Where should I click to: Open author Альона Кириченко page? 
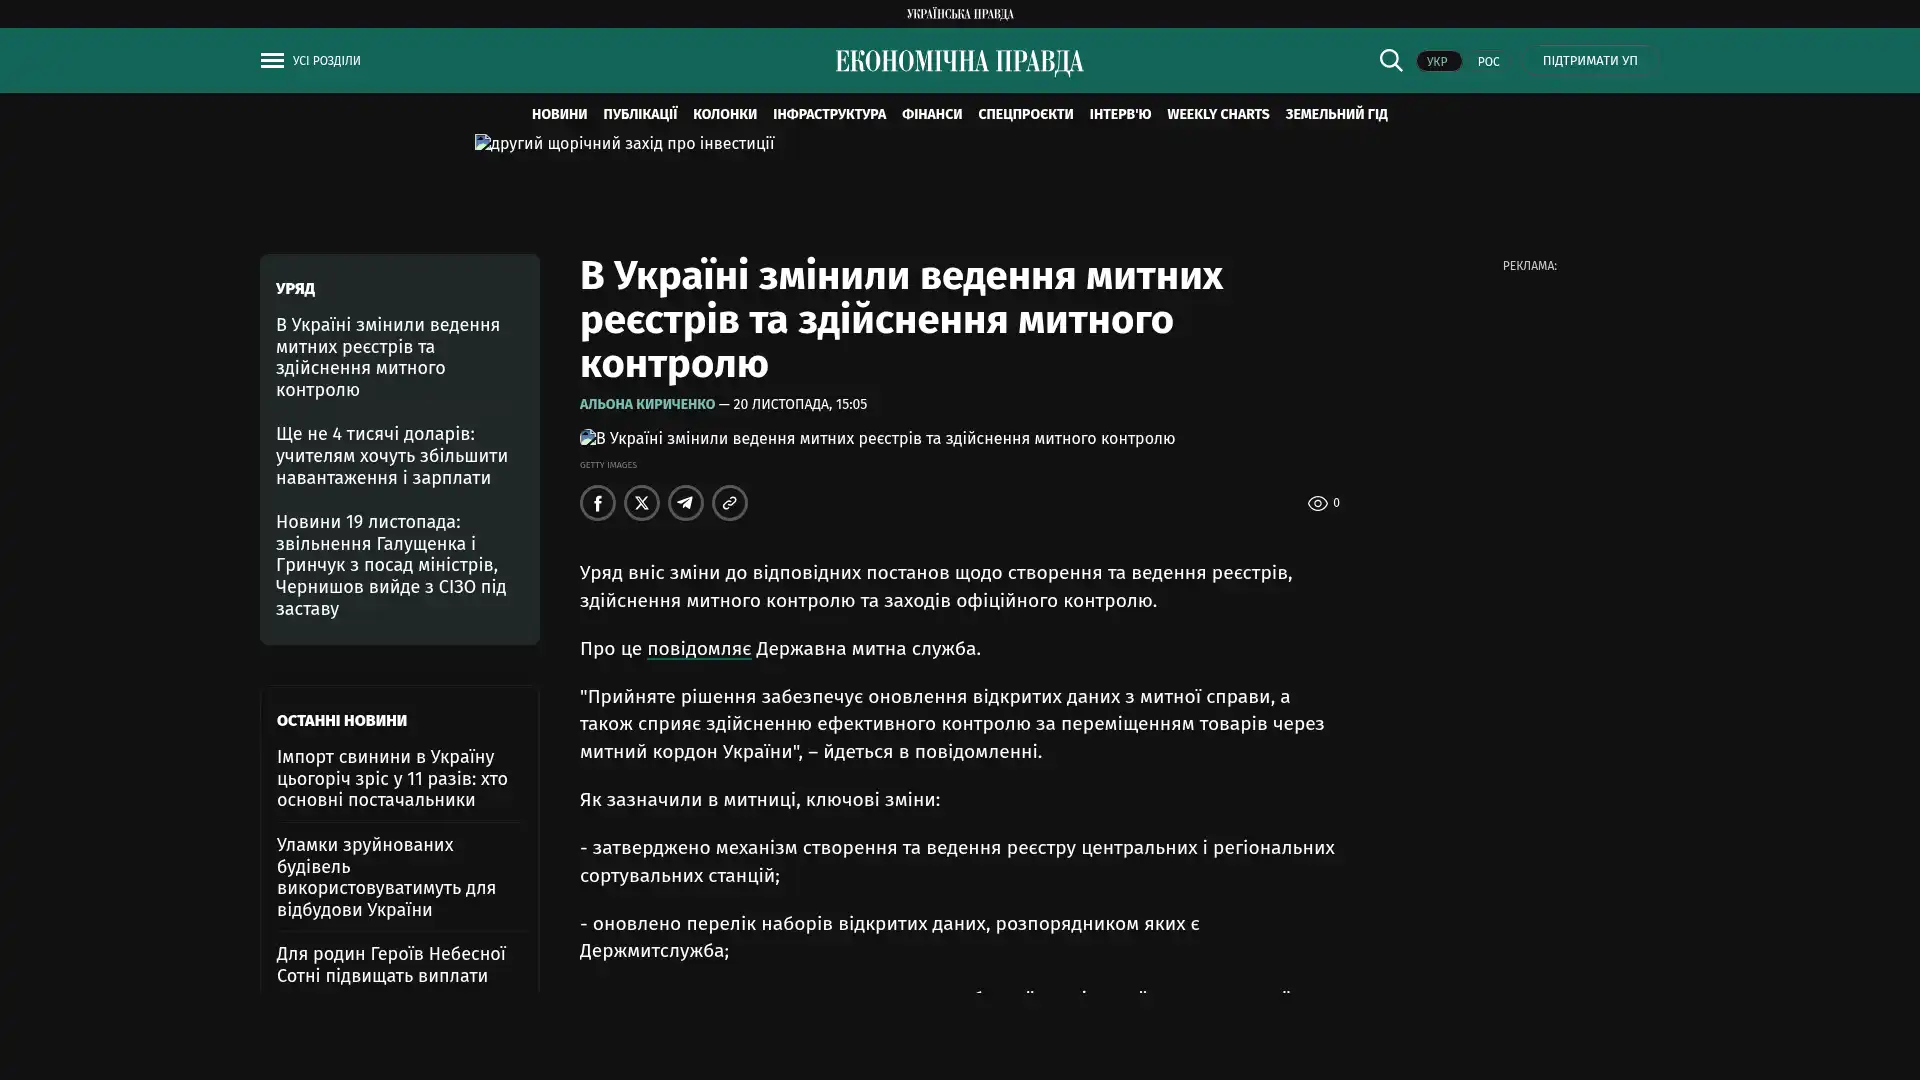[x=647, y=404]
